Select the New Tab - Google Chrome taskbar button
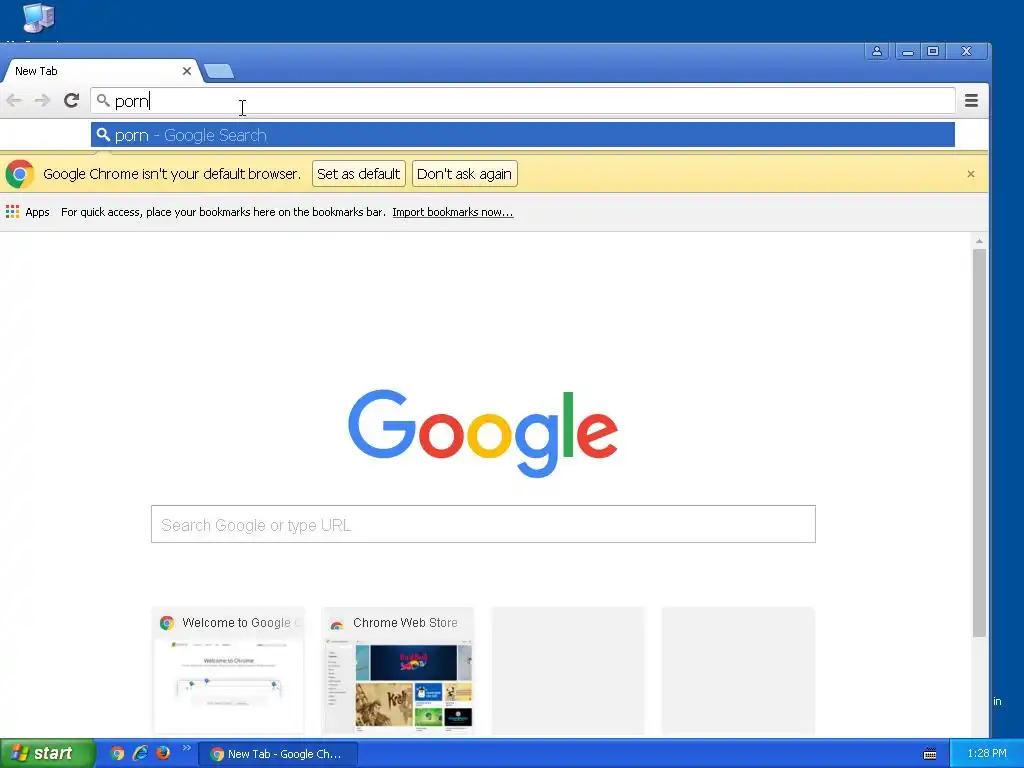The height and width of the screenshot is (768, 1024). (x=278, y=754)
